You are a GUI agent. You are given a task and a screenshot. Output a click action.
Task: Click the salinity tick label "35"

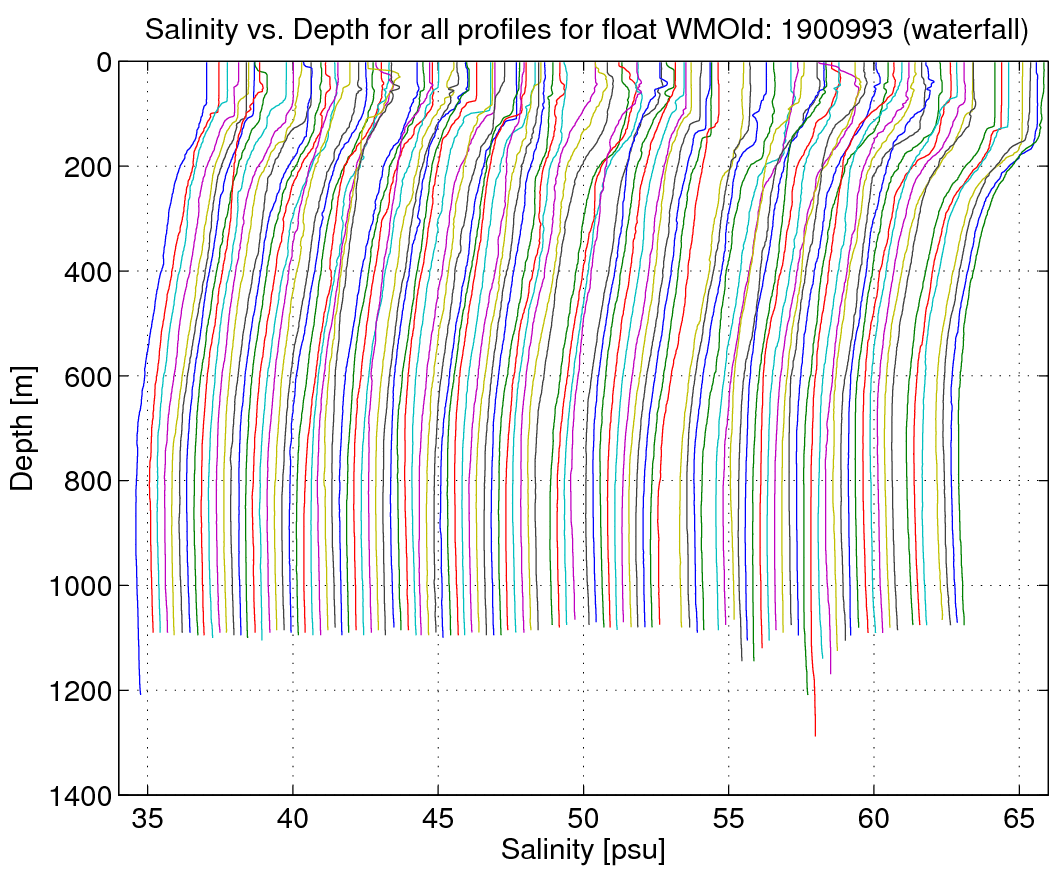tap(147, 818)
